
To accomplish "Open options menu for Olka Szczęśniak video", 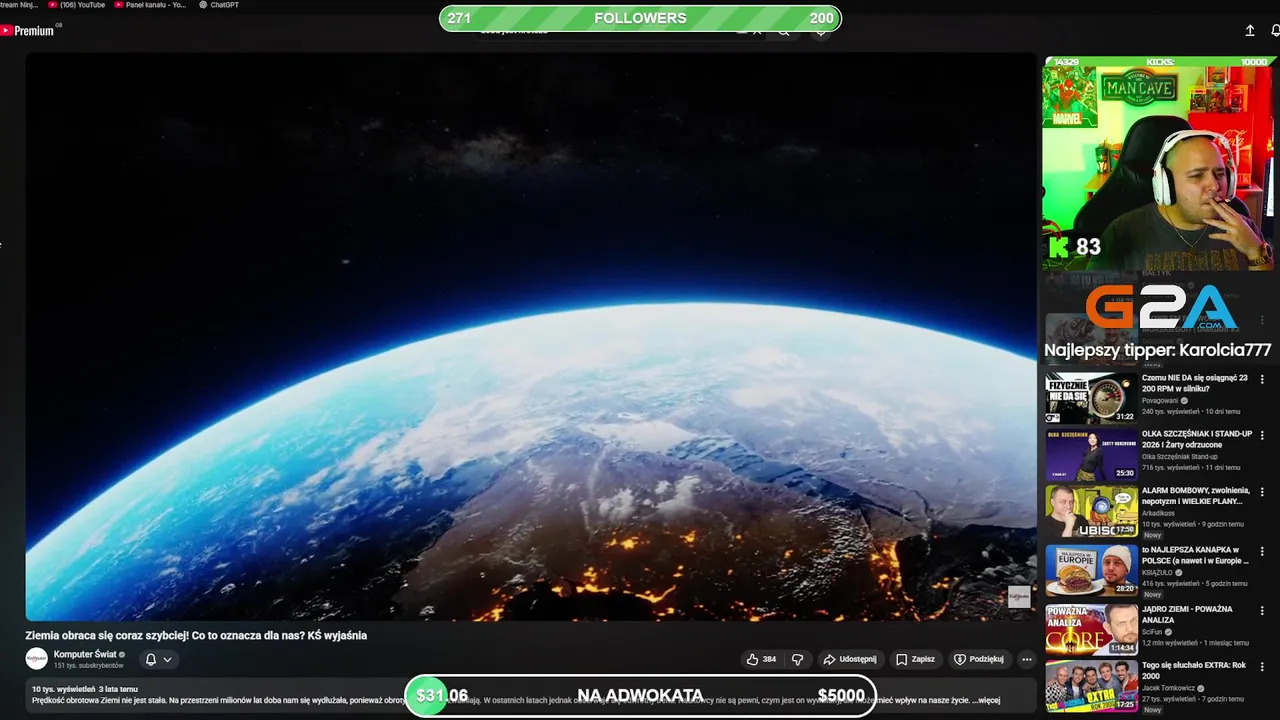I will pos(1262,436).
